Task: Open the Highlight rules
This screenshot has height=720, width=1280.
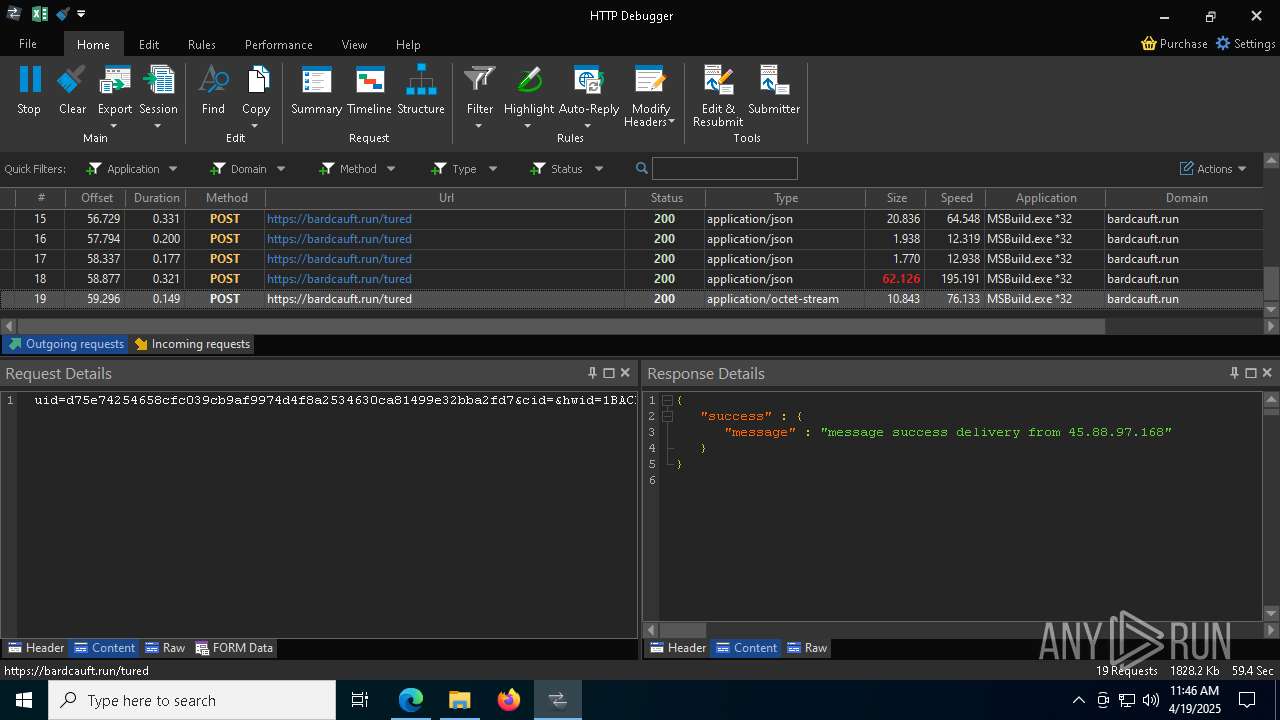Action: (x=529, y=96)
